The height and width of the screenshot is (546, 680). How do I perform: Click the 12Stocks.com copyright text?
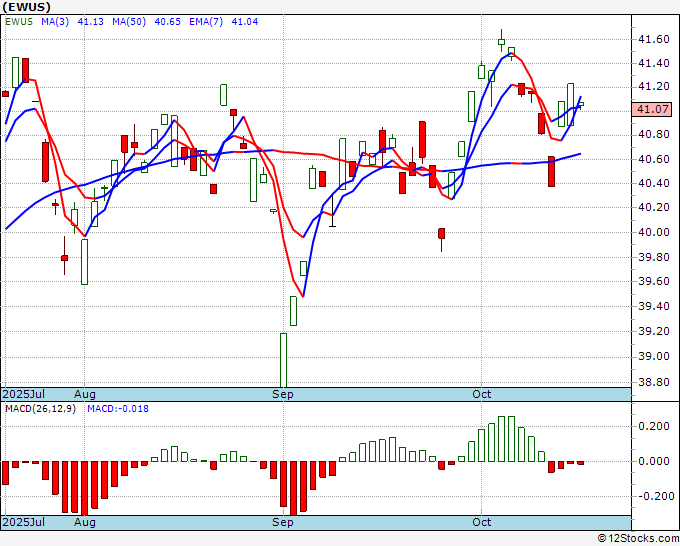pos(638,538)
